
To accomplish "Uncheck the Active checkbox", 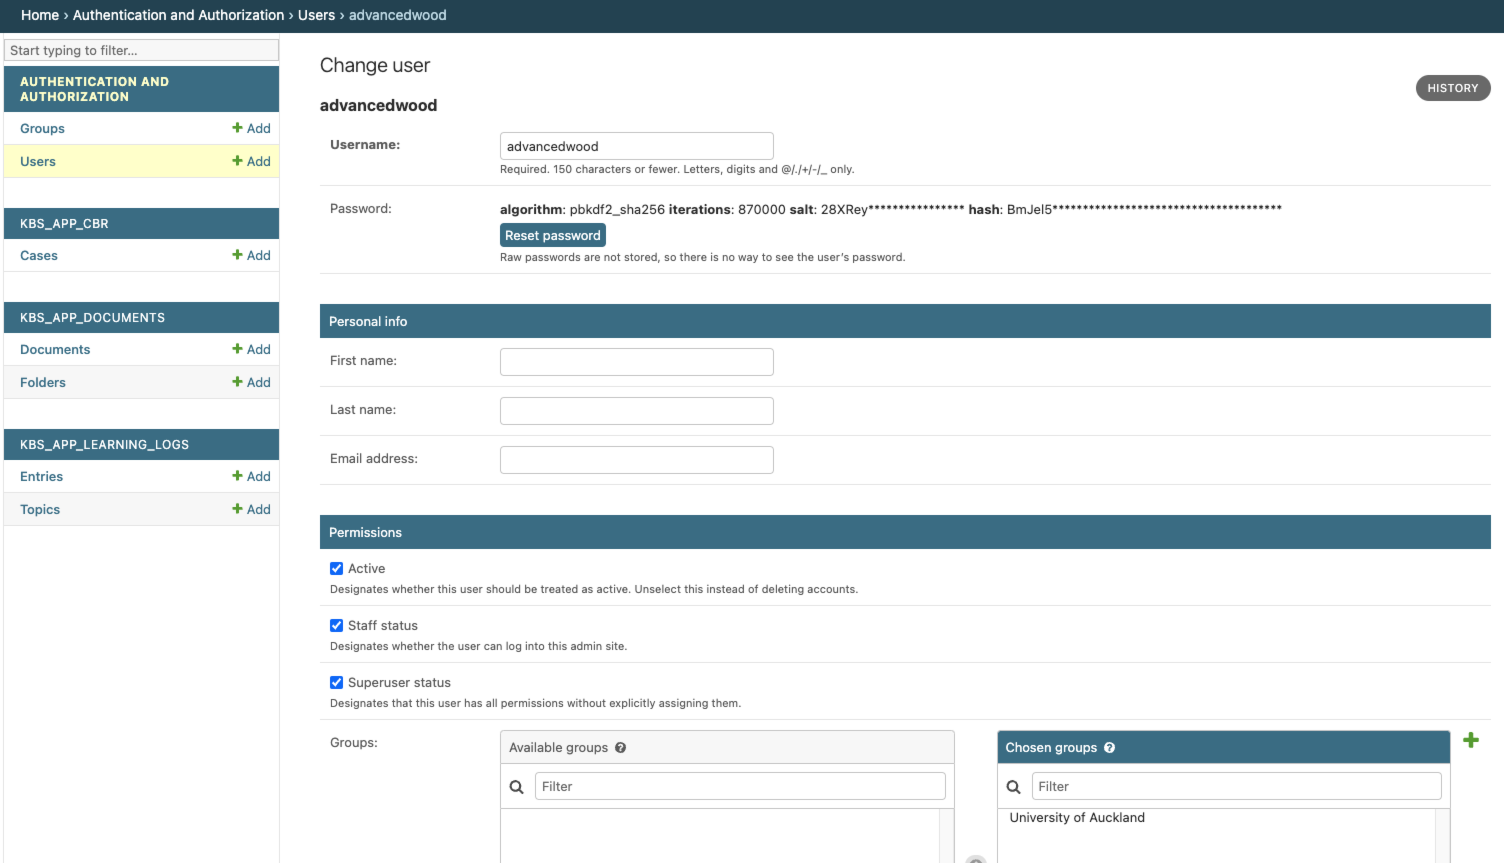I will [336, 568].
